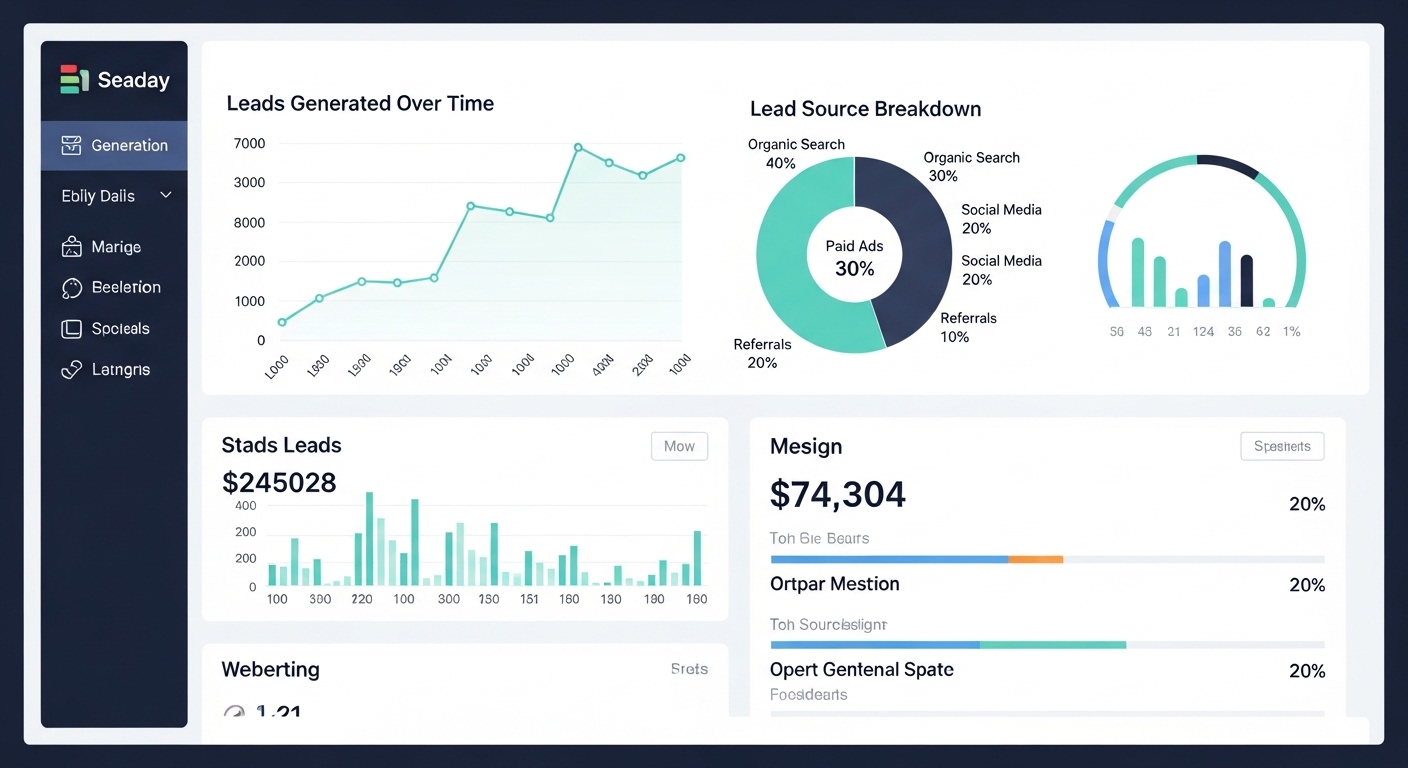Click the Spsenets button
Viewport: 1408px width, 768px height.
tap(1282, 446)
